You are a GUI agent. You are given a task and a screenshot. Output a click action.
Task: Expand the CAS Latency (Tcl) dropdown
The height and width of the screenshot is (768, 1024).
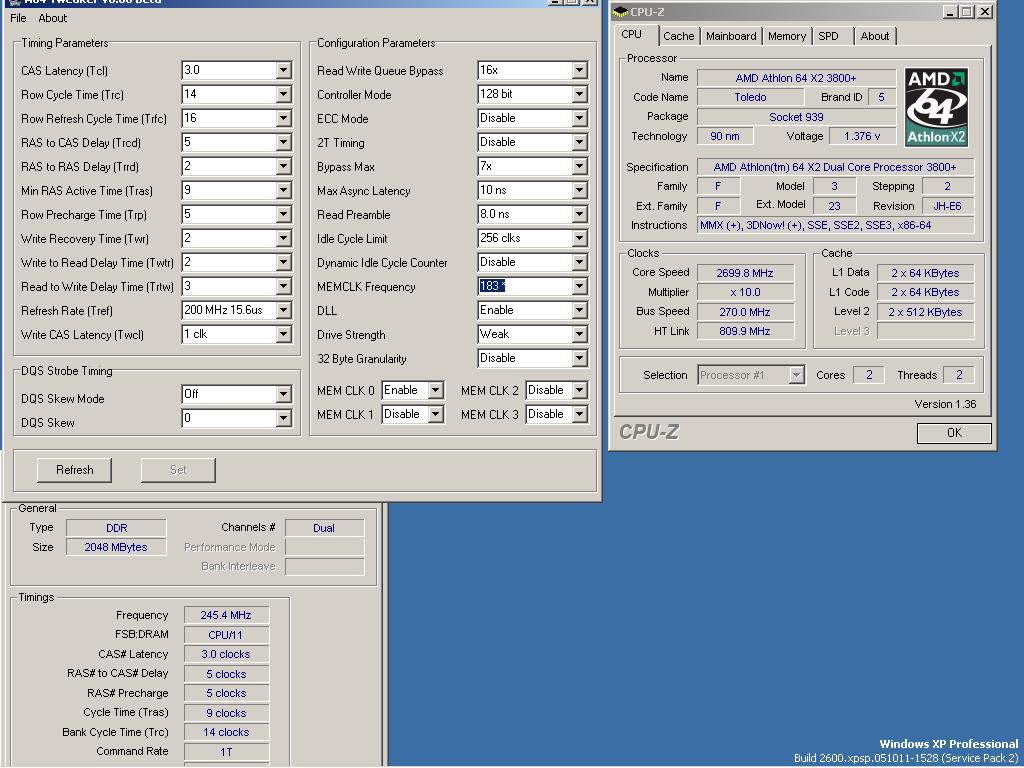283,71
